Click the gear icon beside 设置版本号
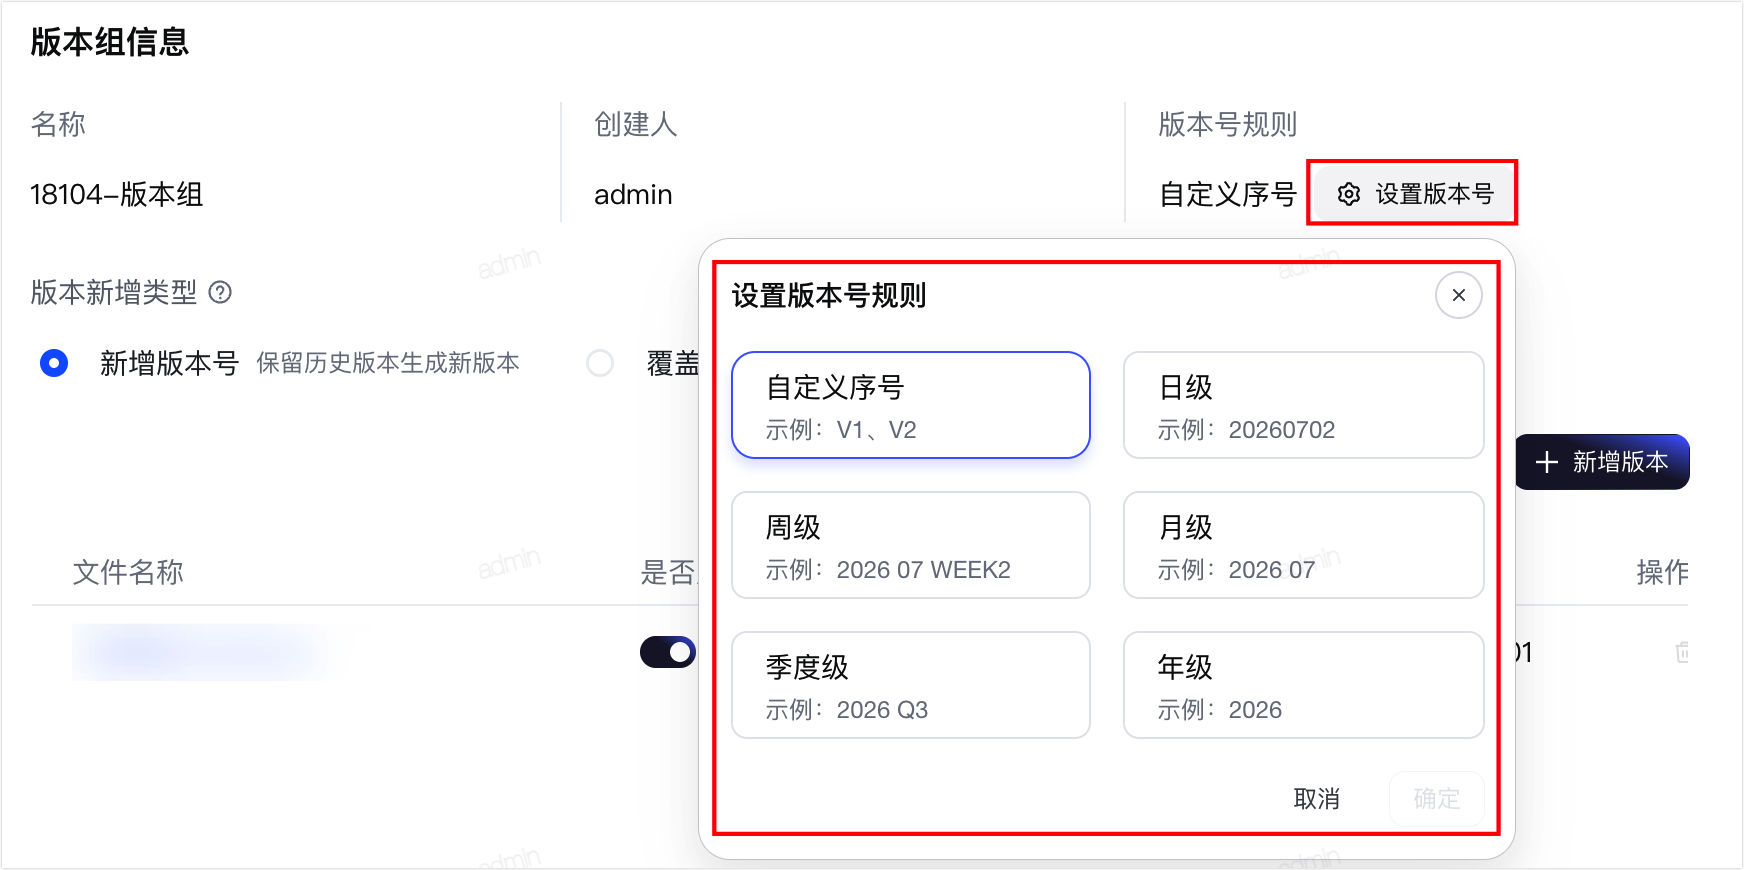 [x=1349, y=194]
